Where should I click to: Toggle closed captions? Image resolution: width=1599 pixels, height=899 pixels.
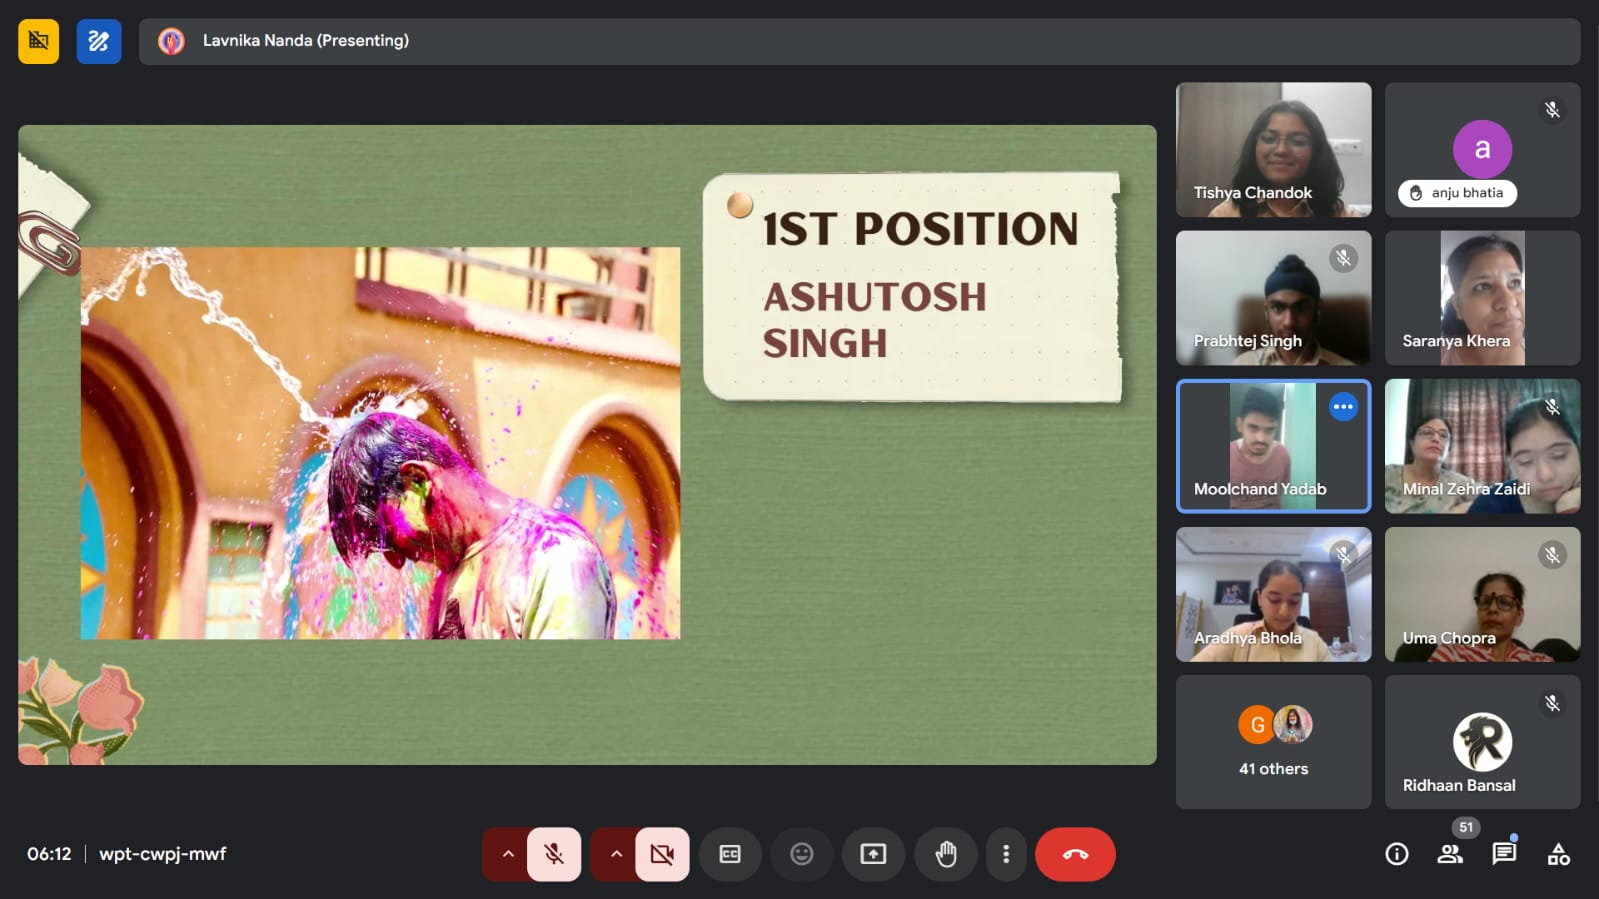(730, 854)
